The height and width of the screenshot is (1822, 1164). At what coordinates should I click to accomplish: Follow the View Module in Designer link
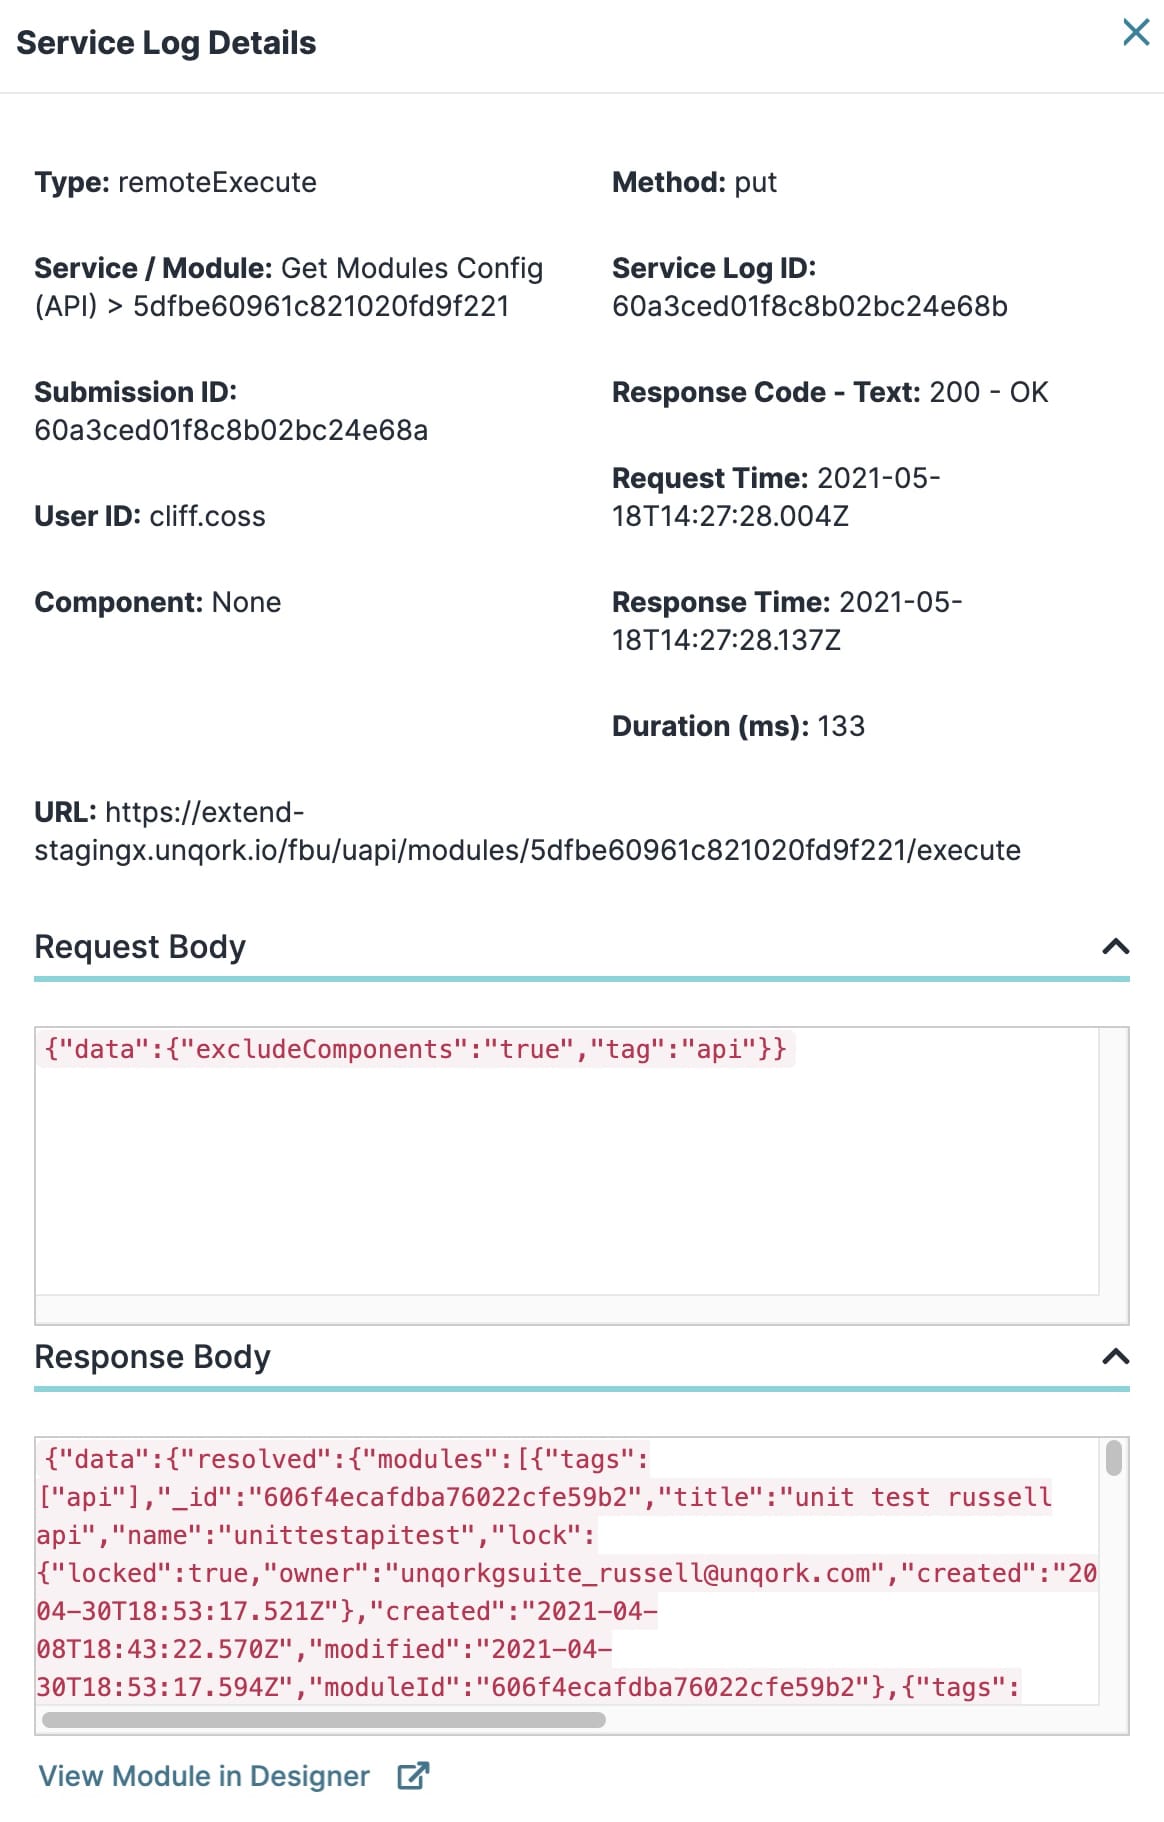tap(204, 1776)
